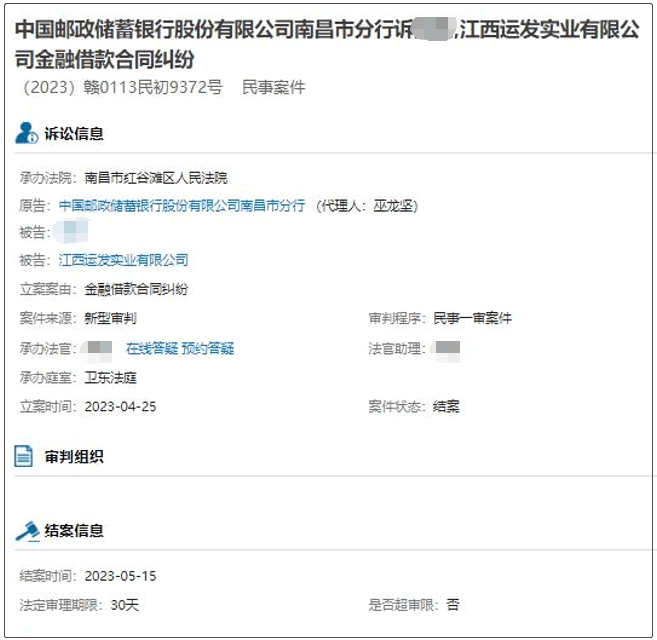Click the 民事案件 case type label
This screenshot has height=640, width=657.
[274, 88]
